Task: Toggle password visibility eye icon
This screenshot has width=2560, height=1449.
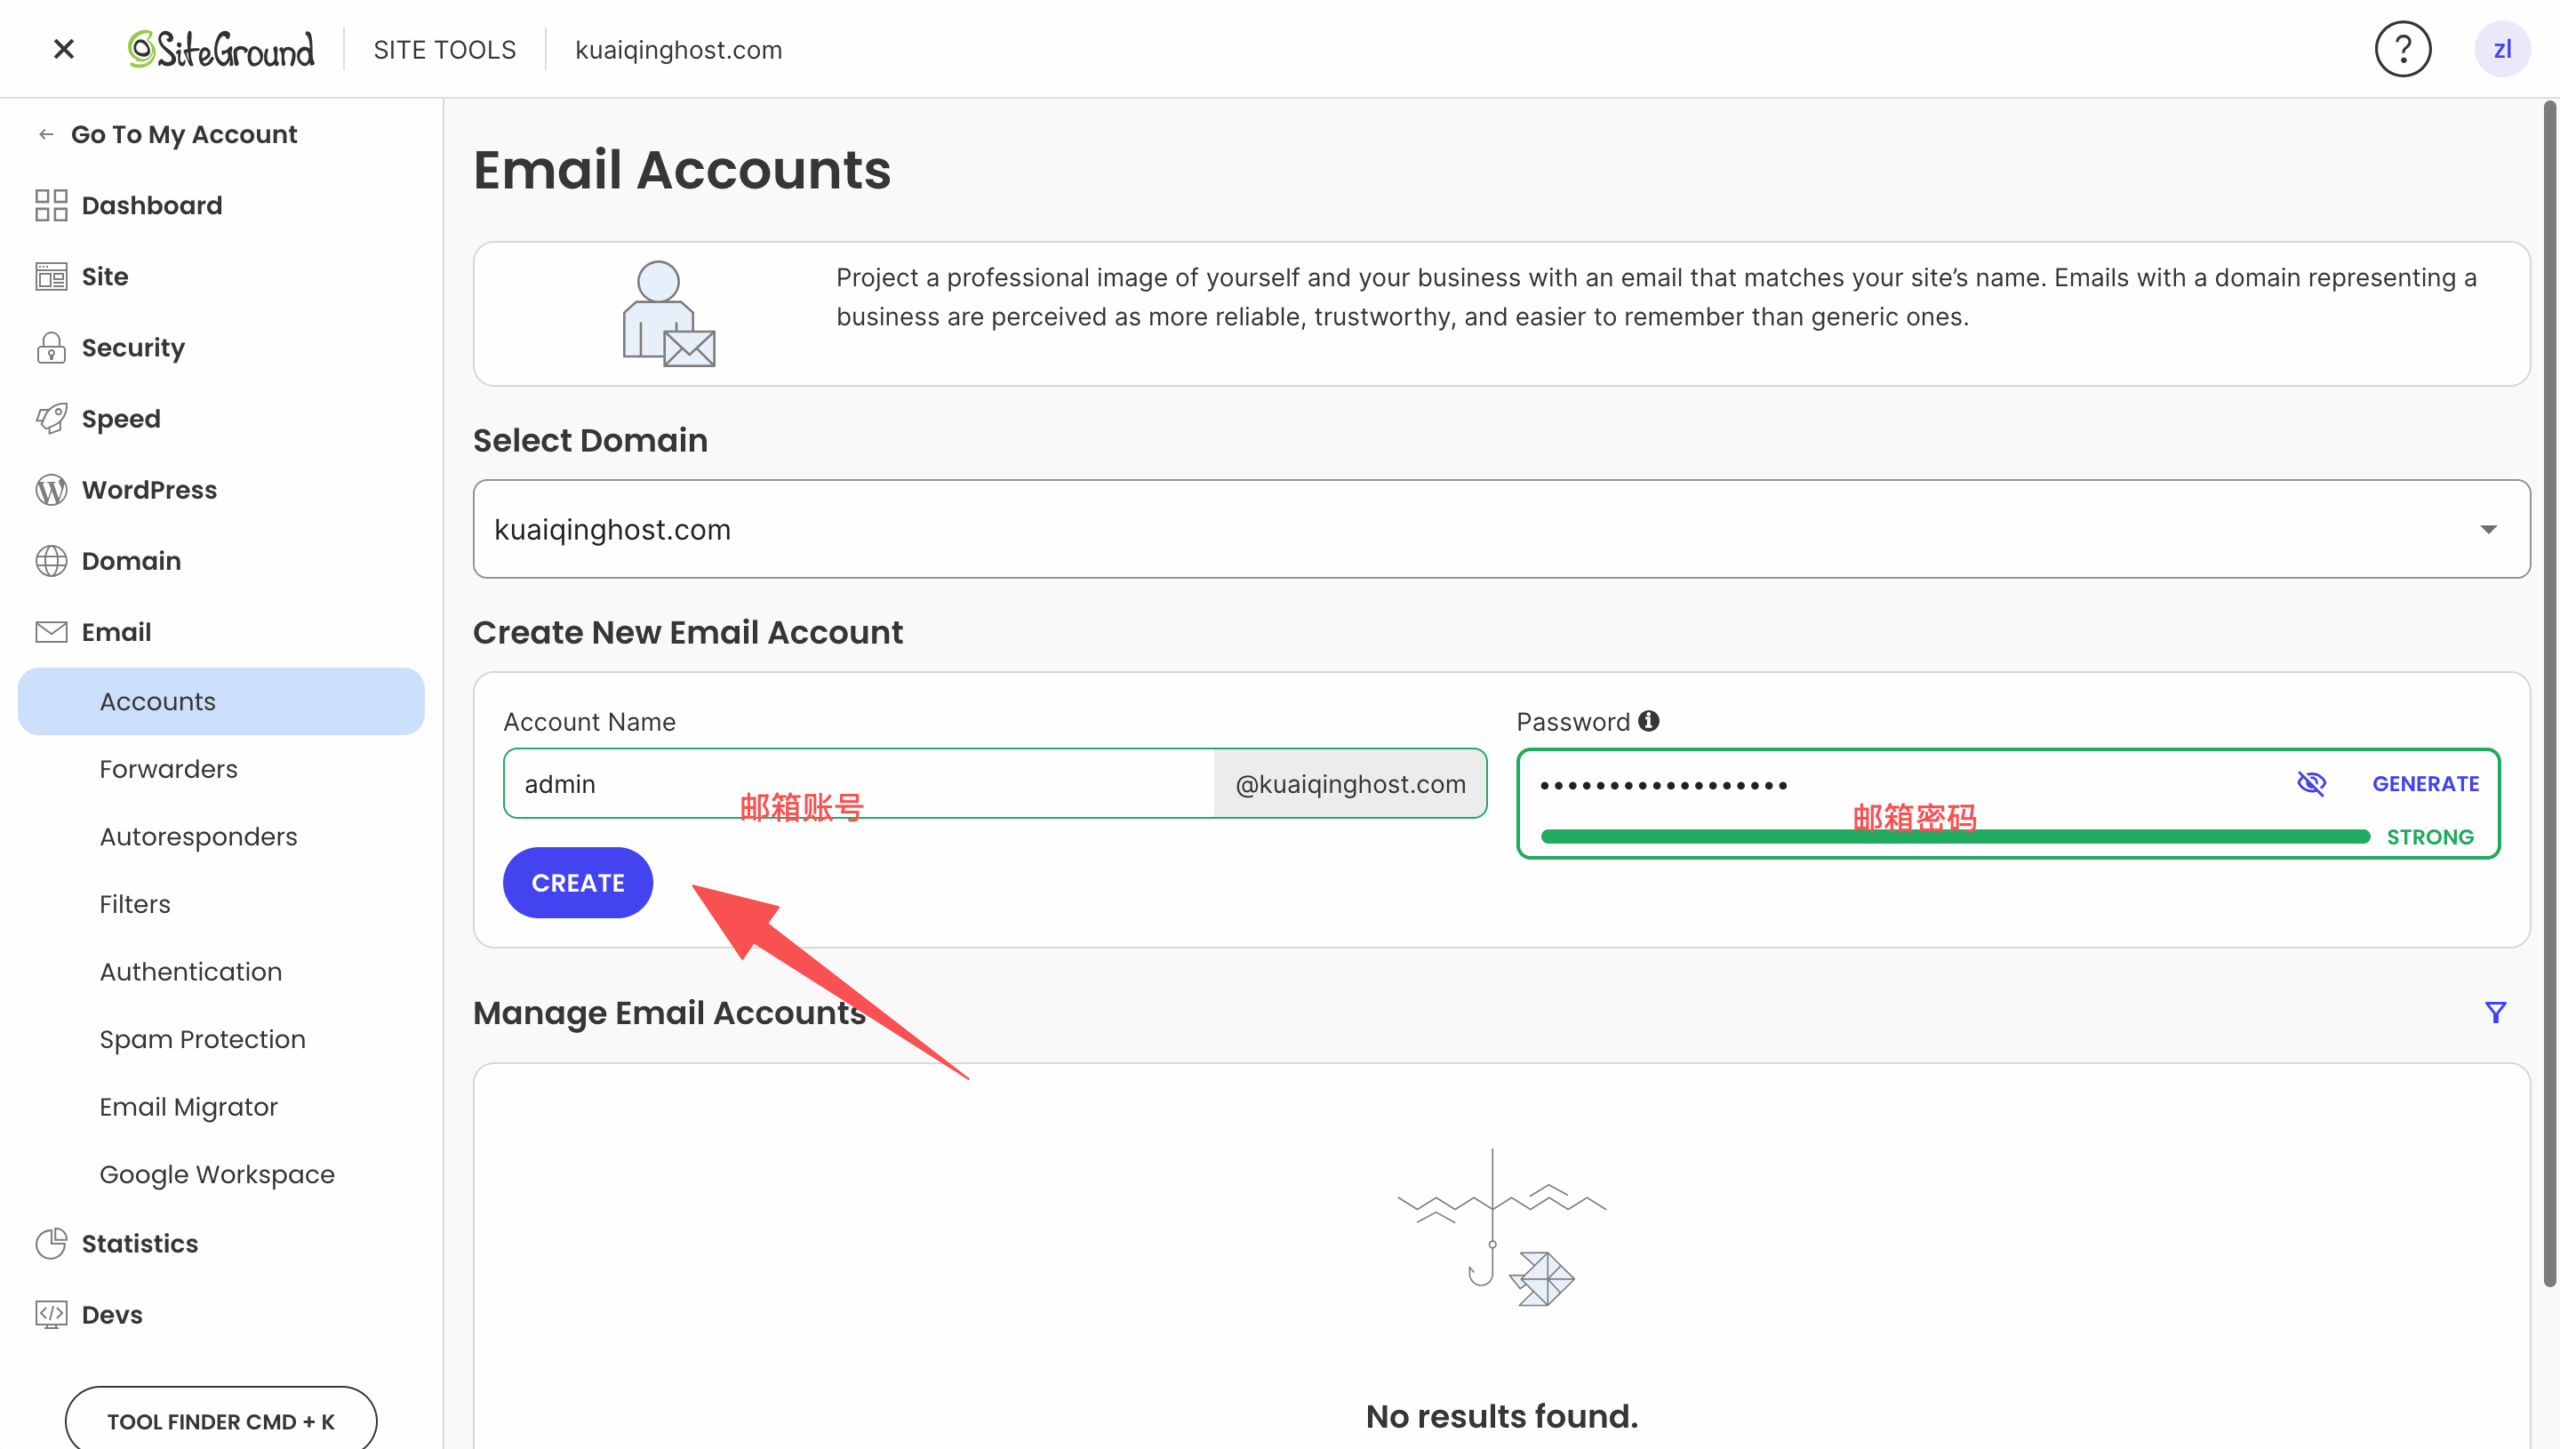Action: coord(2311,783)
